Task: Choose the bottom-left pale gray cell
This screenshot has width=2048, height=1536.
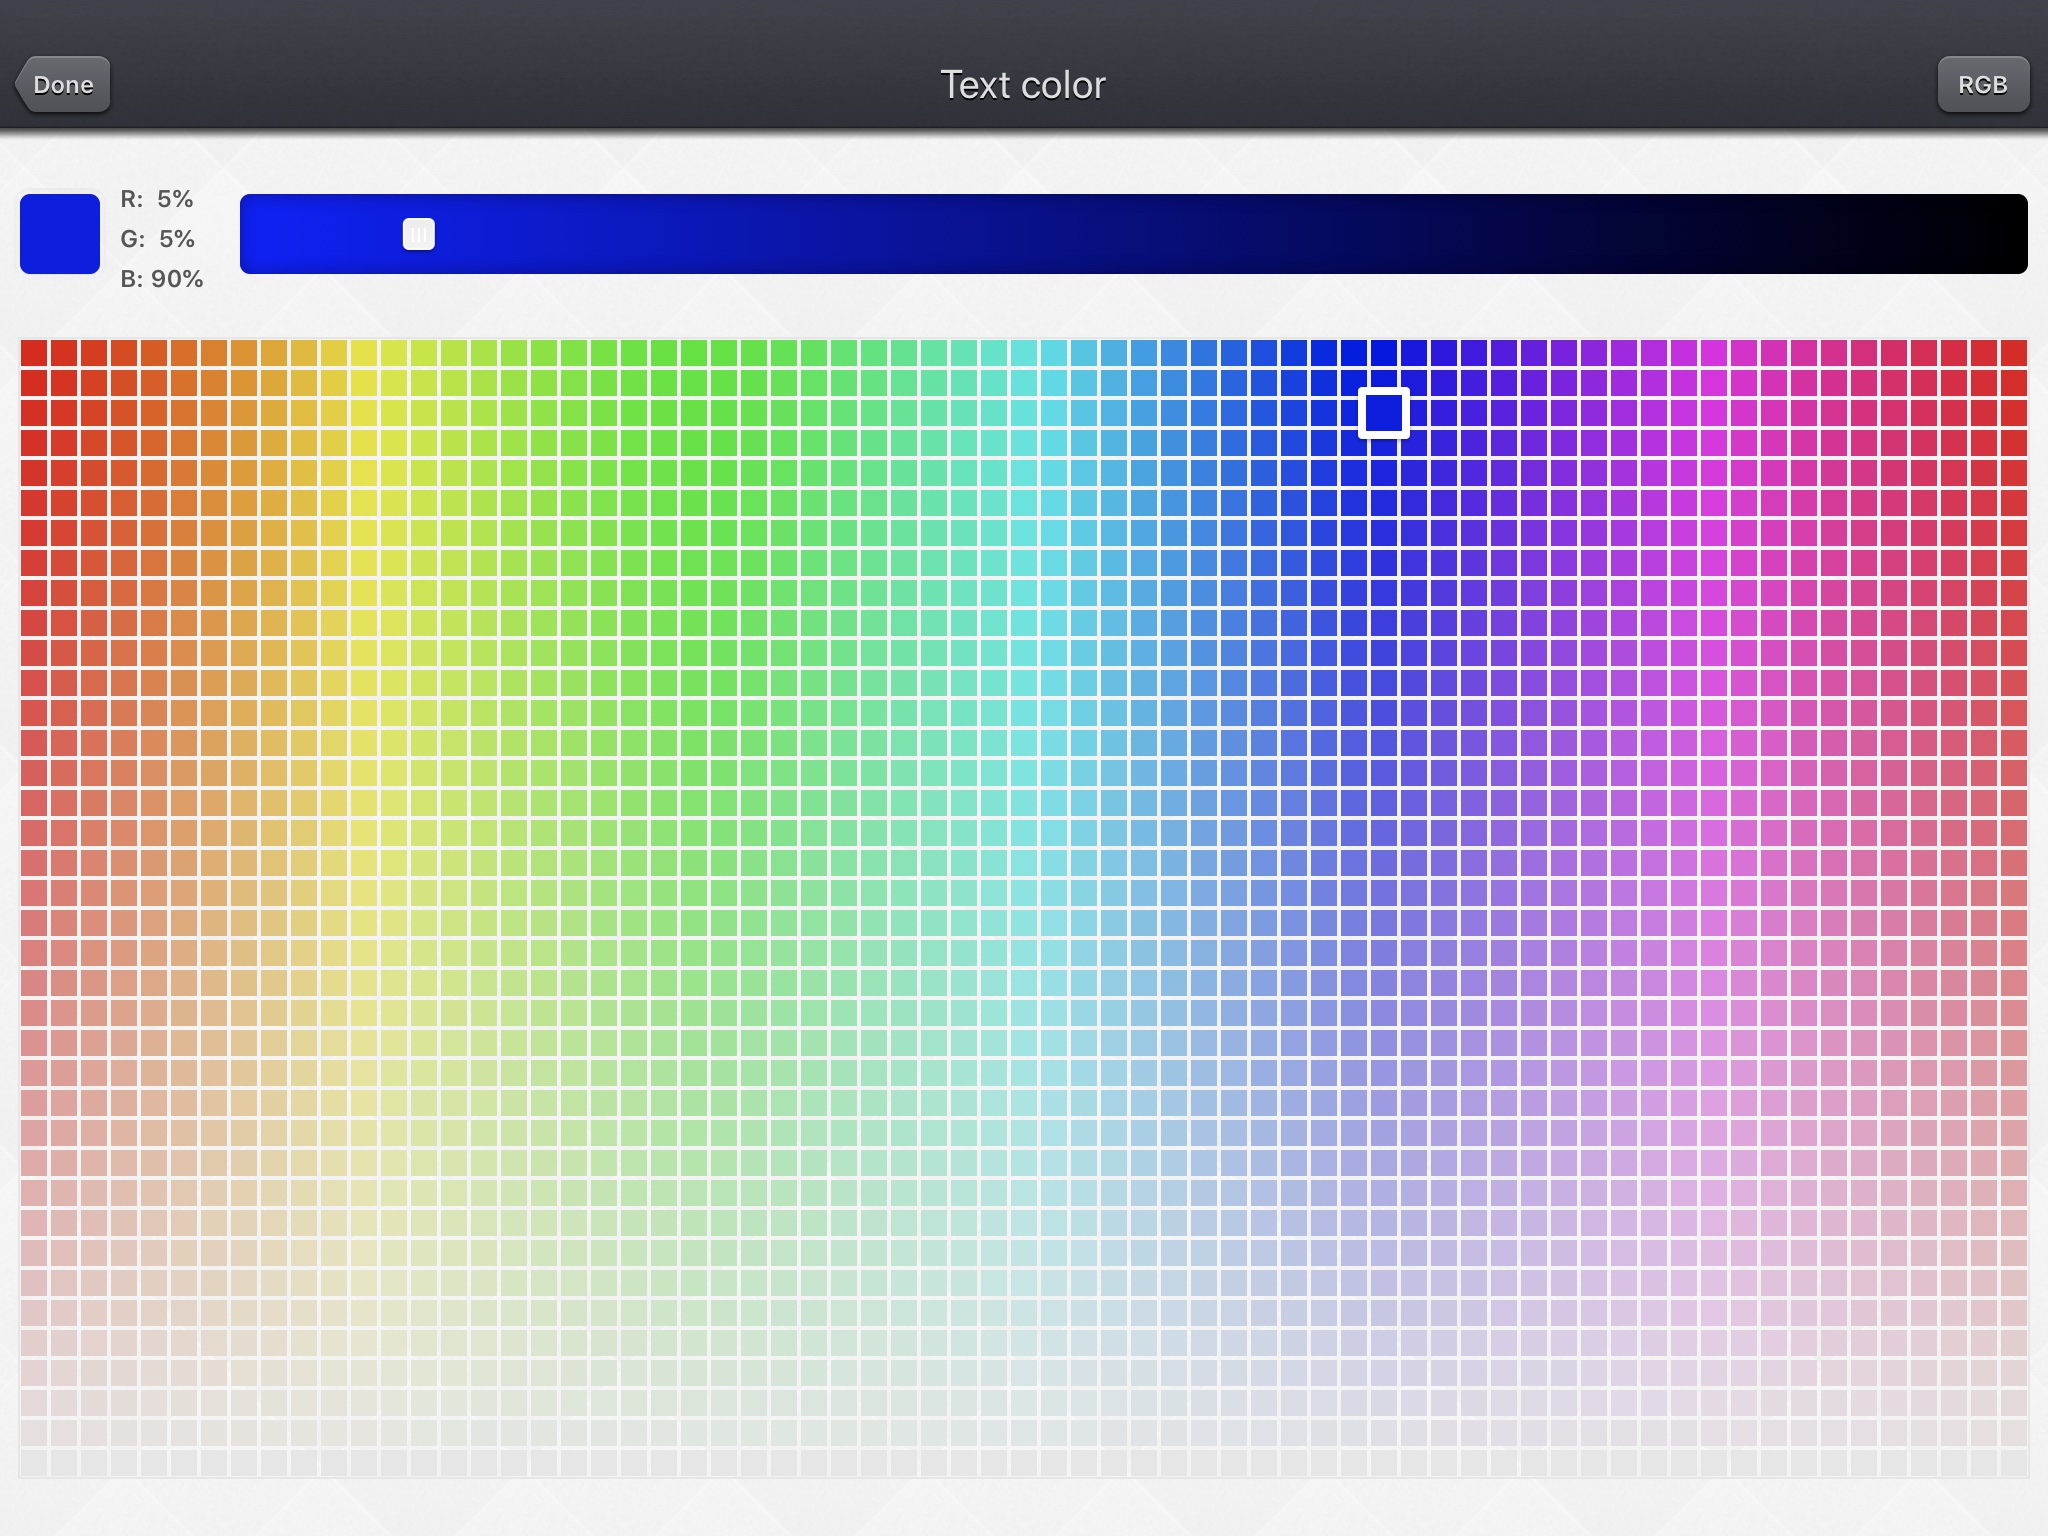Action: click(x=34, y=1462)
